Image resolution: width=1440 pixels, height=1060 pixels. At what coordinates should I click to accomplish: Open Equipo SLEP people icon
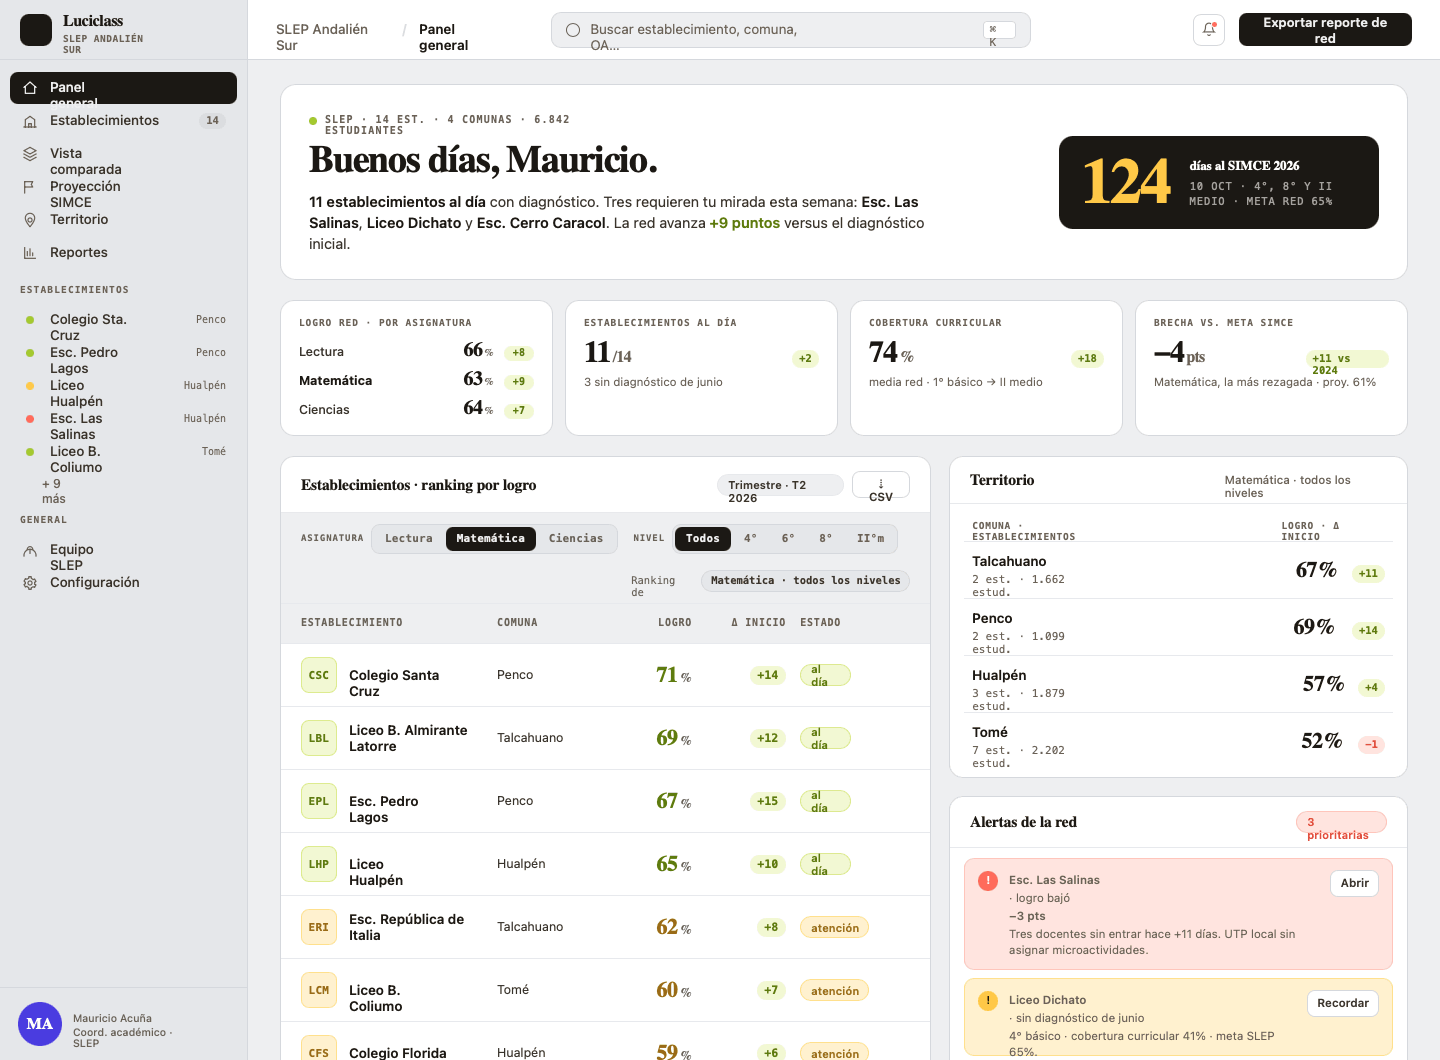coord(30,550)
